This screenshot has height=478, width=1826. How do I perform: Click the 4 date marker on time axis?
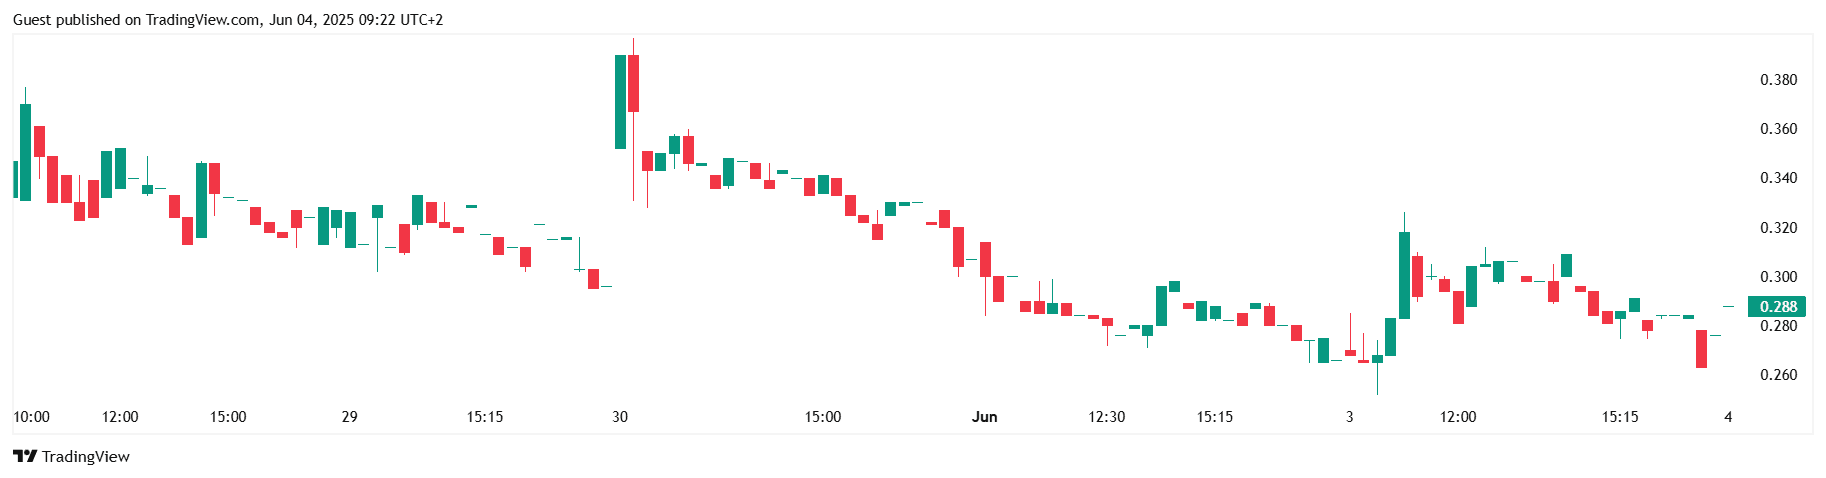1728,417
